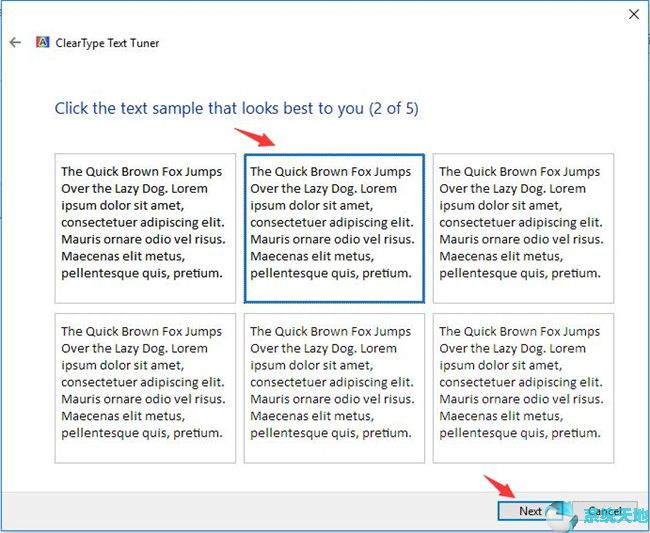This screenshot has width=650, height=533.
Task: Click the heading 'Click the text sample that looks best'
Action: pos(237,109)
